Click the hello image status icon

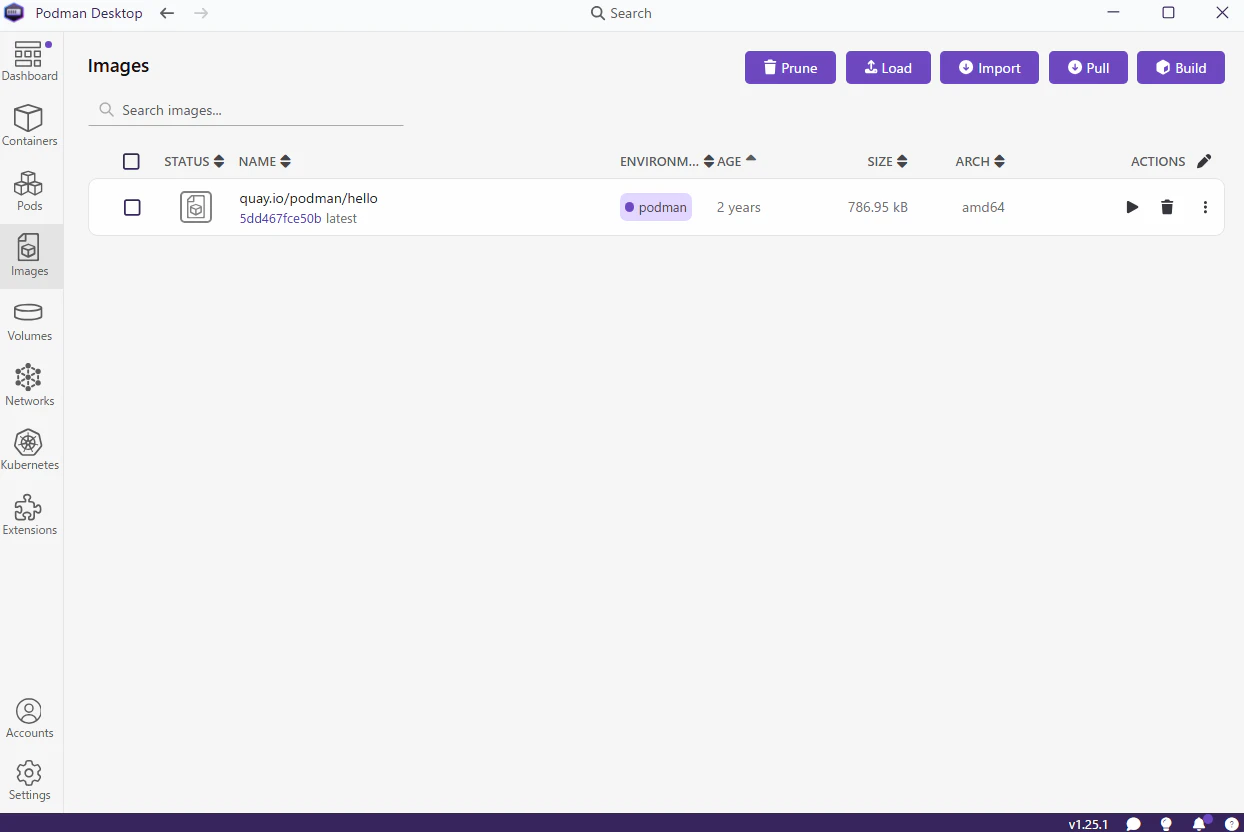(196, 207)
